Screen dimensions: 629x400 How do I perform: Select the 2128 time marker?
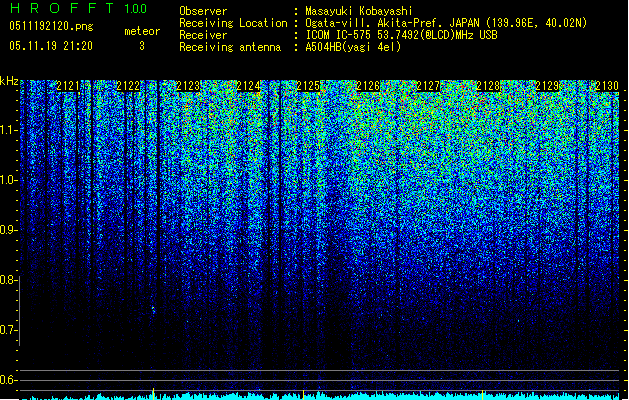point(488,86)
